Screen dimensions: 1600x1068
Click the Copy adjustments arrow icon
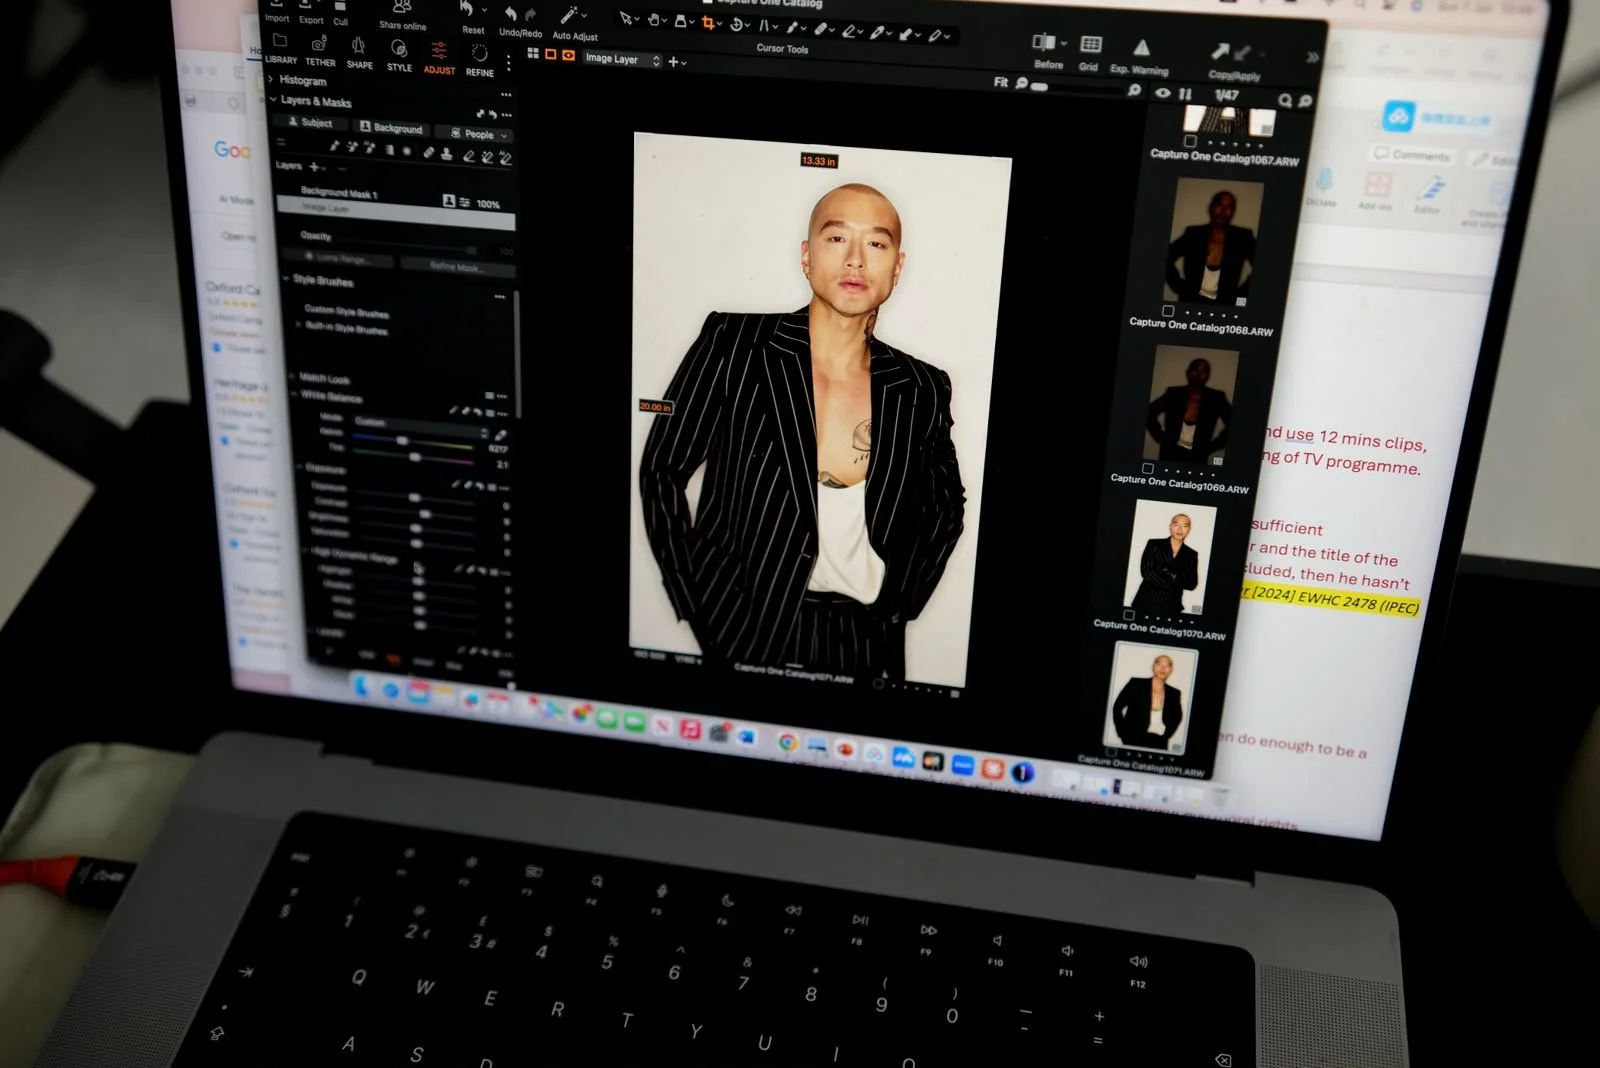pos(1221,51)
